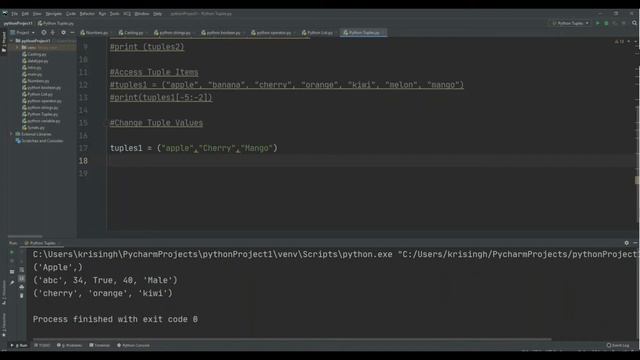The image size is (640, 360).
Task: Switch to the python strings.py editor tab
Action: (173, 33)
